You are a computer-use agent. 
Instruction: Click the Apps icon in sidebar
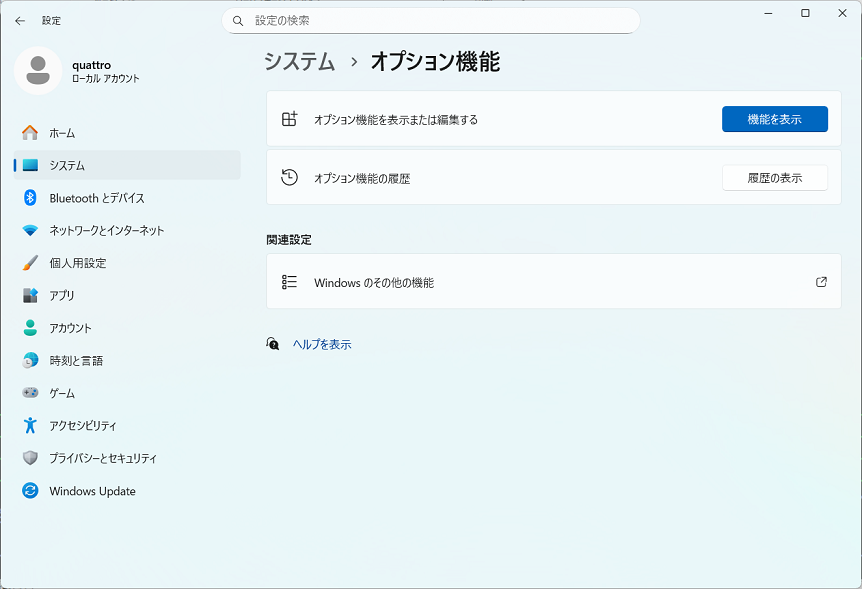(x=30, y=295)
